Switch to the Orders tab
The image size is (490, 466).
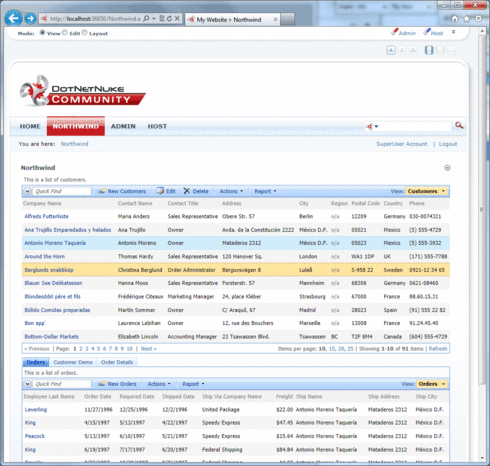pyautogui.click(x=36, y=362)
